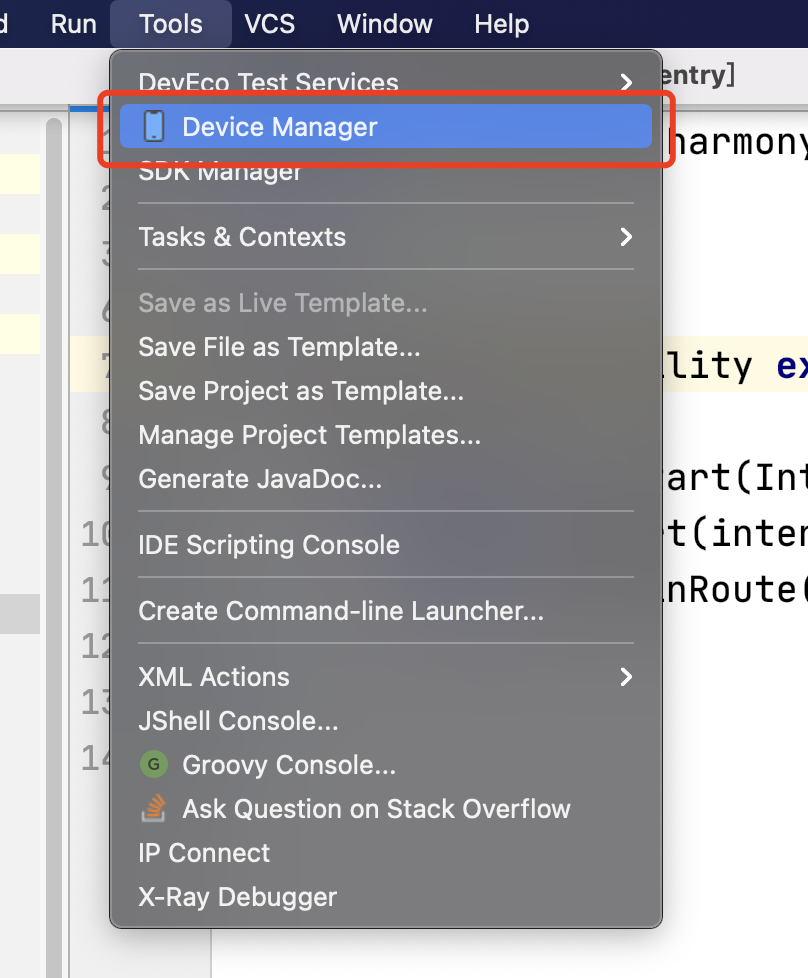The width and height of the screenshot is (808, 978).
Task: Open the Run menu
Action: pos(72,24)
